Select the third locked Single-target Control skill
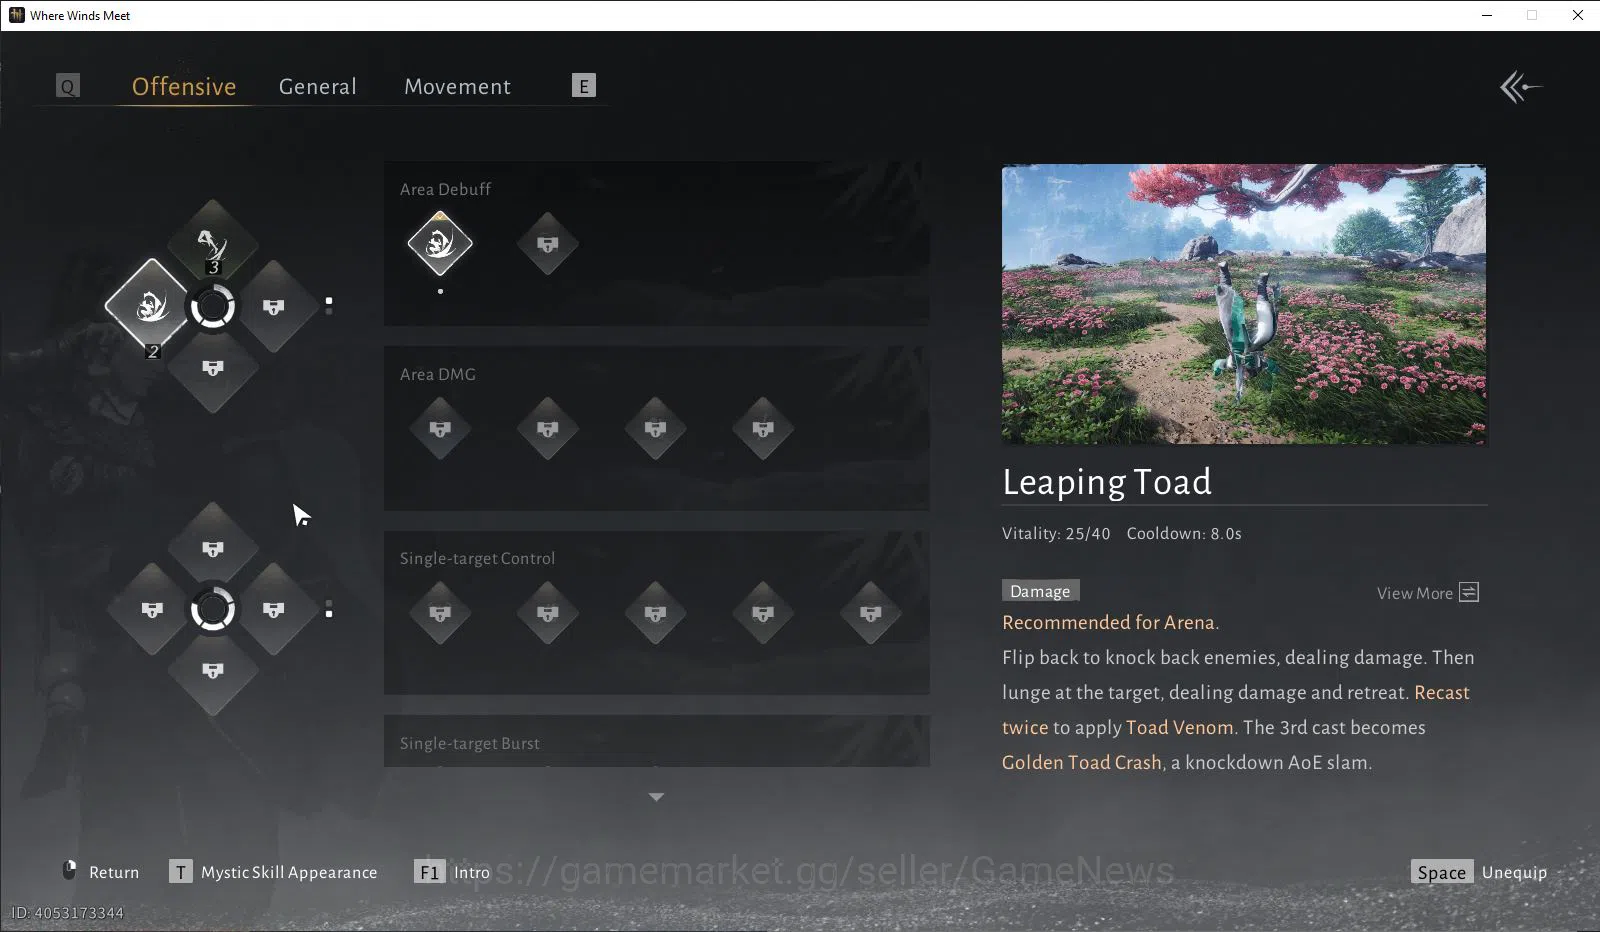 [655, 613]
